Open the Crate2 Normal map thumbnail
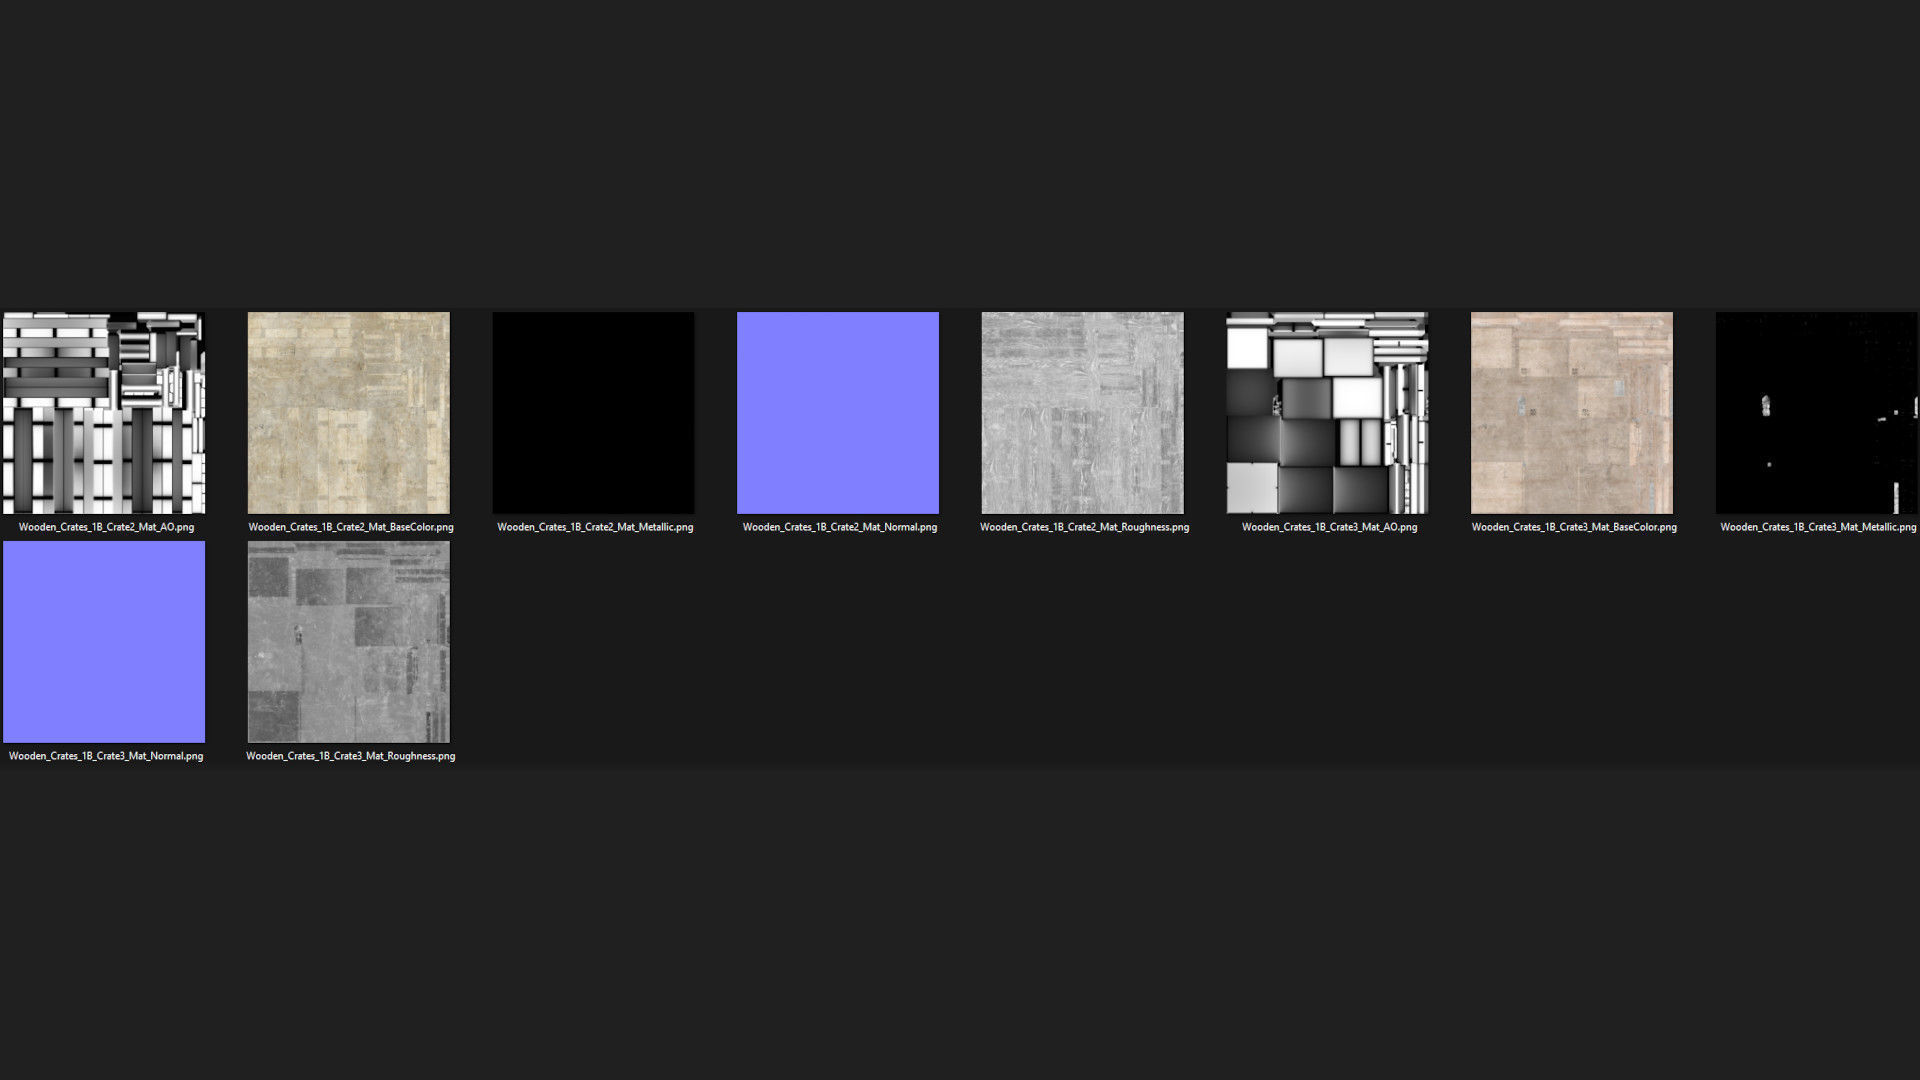The width and height of the screenshot is (1920, 1080). click(x=838, y=412)
